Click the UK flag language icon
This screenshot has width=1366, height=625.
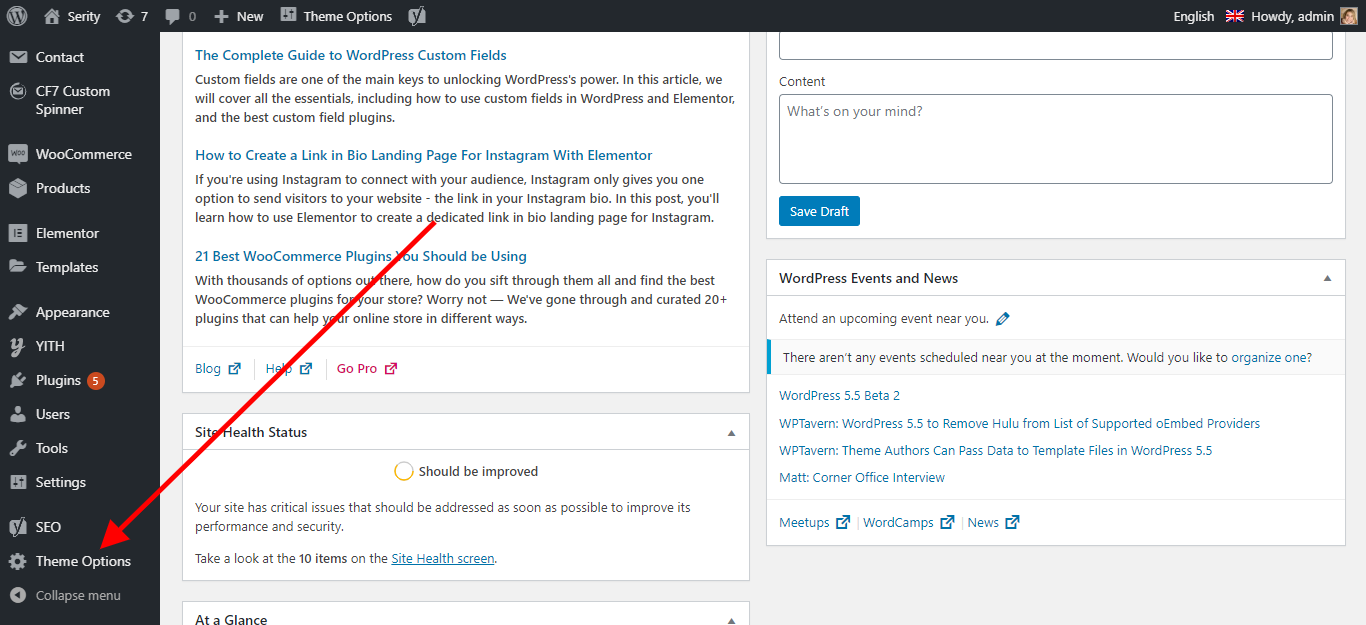[x=1234, y=16]
